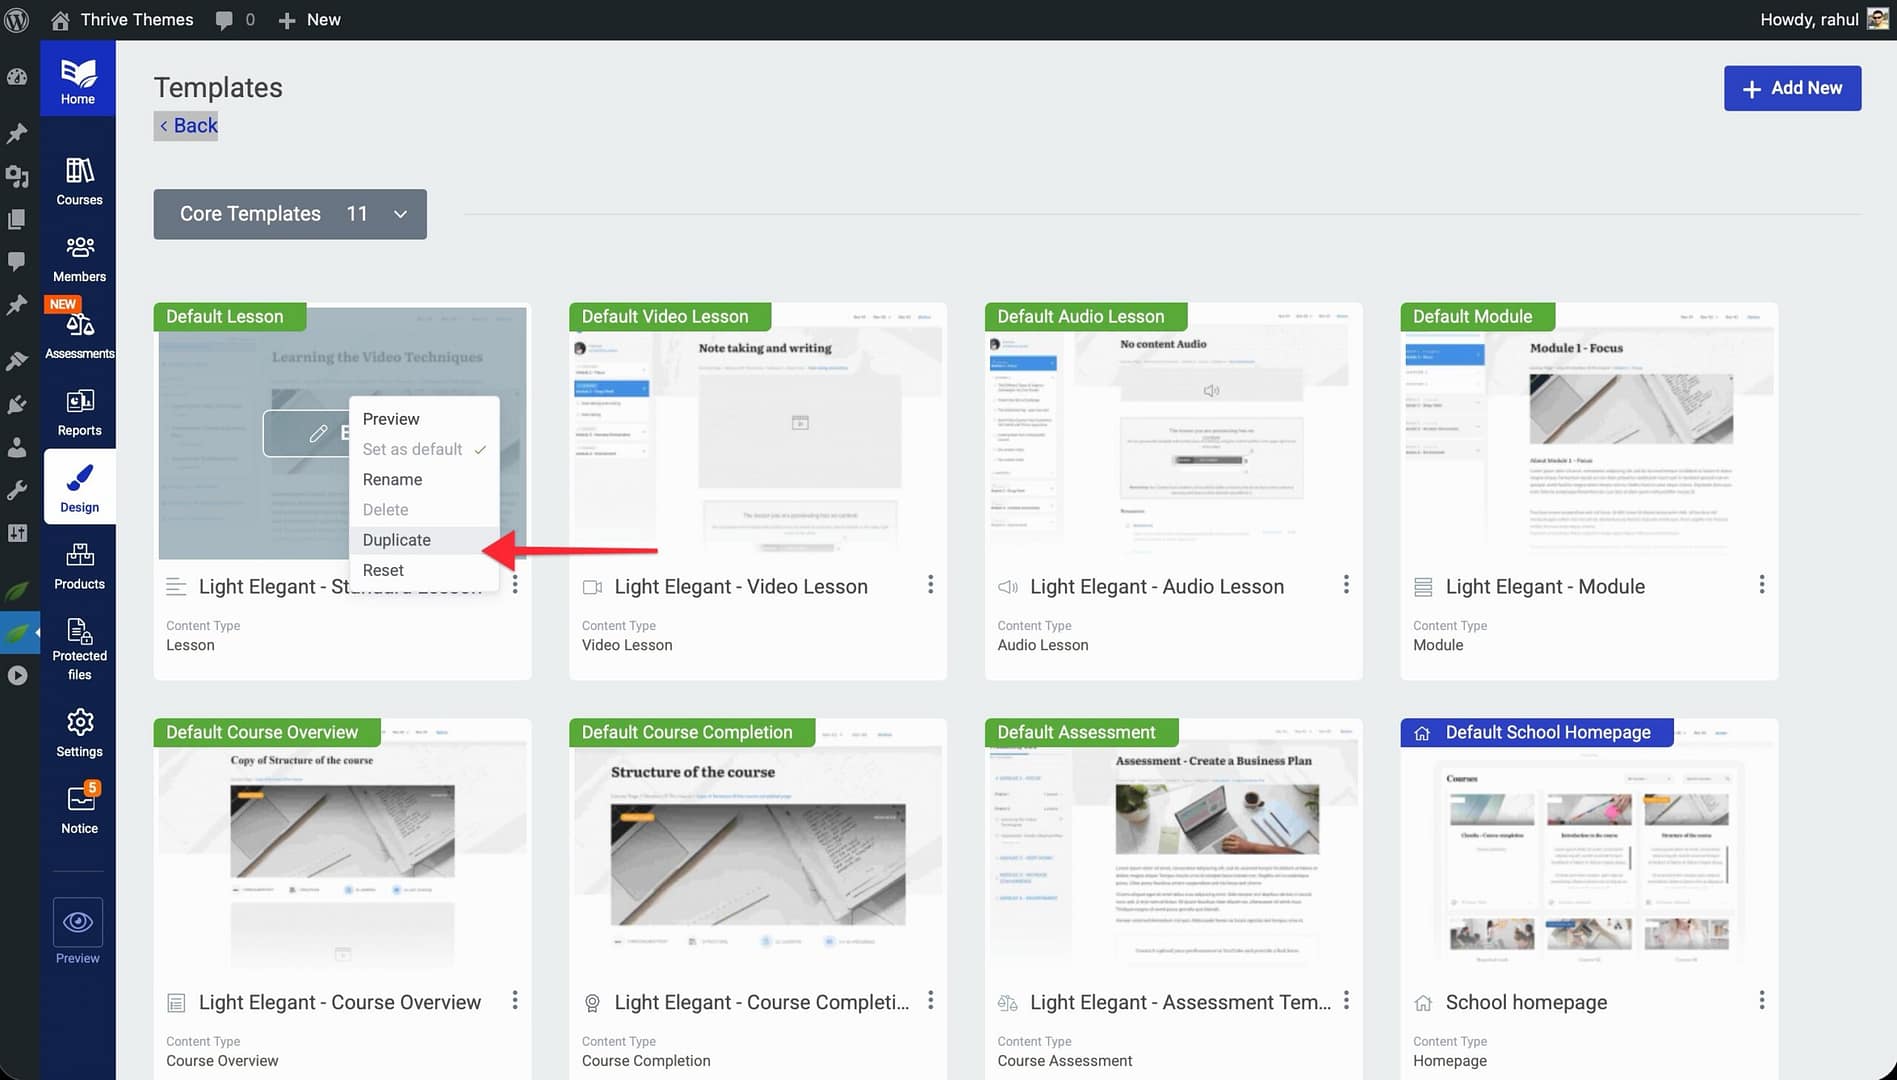
Task: Go to Assessments in the sidebar
Action: [x=79, y=335]
